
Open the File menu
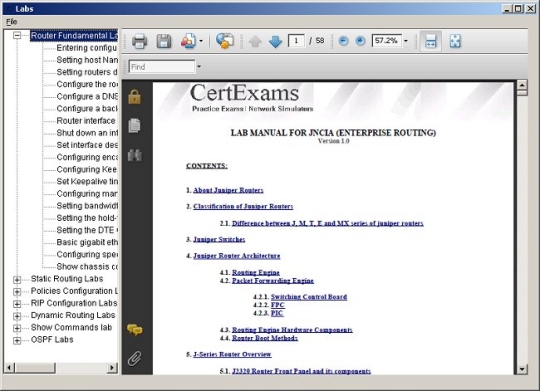pyautogui.click(x=11, y=22)
